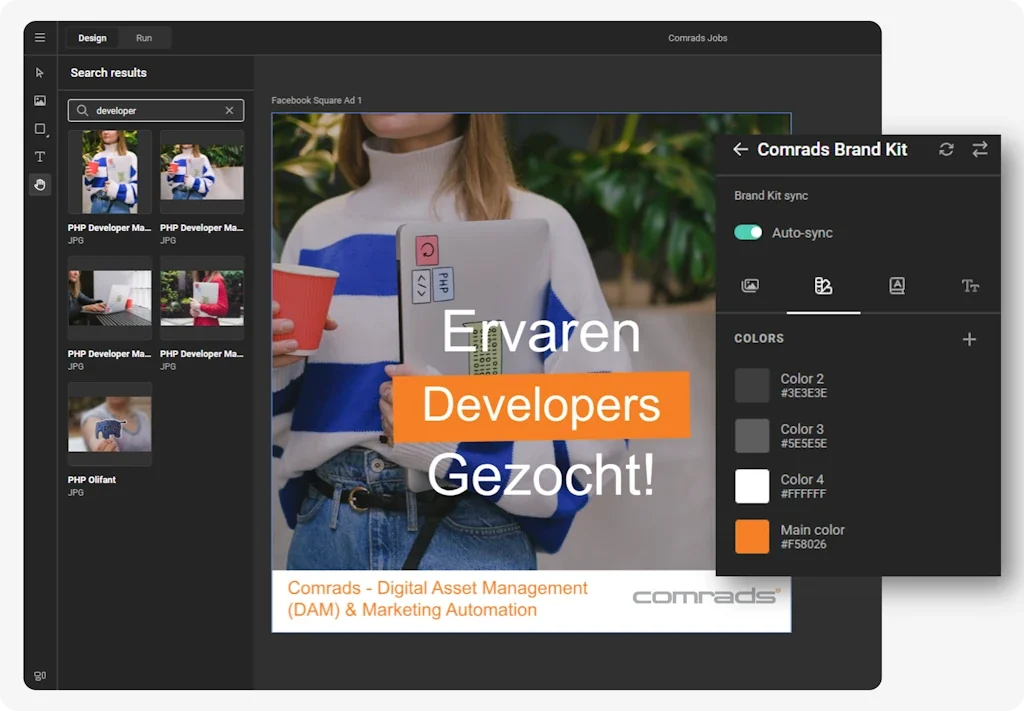
Task: Add a new color with plus icon
Action: pos(969,339)
